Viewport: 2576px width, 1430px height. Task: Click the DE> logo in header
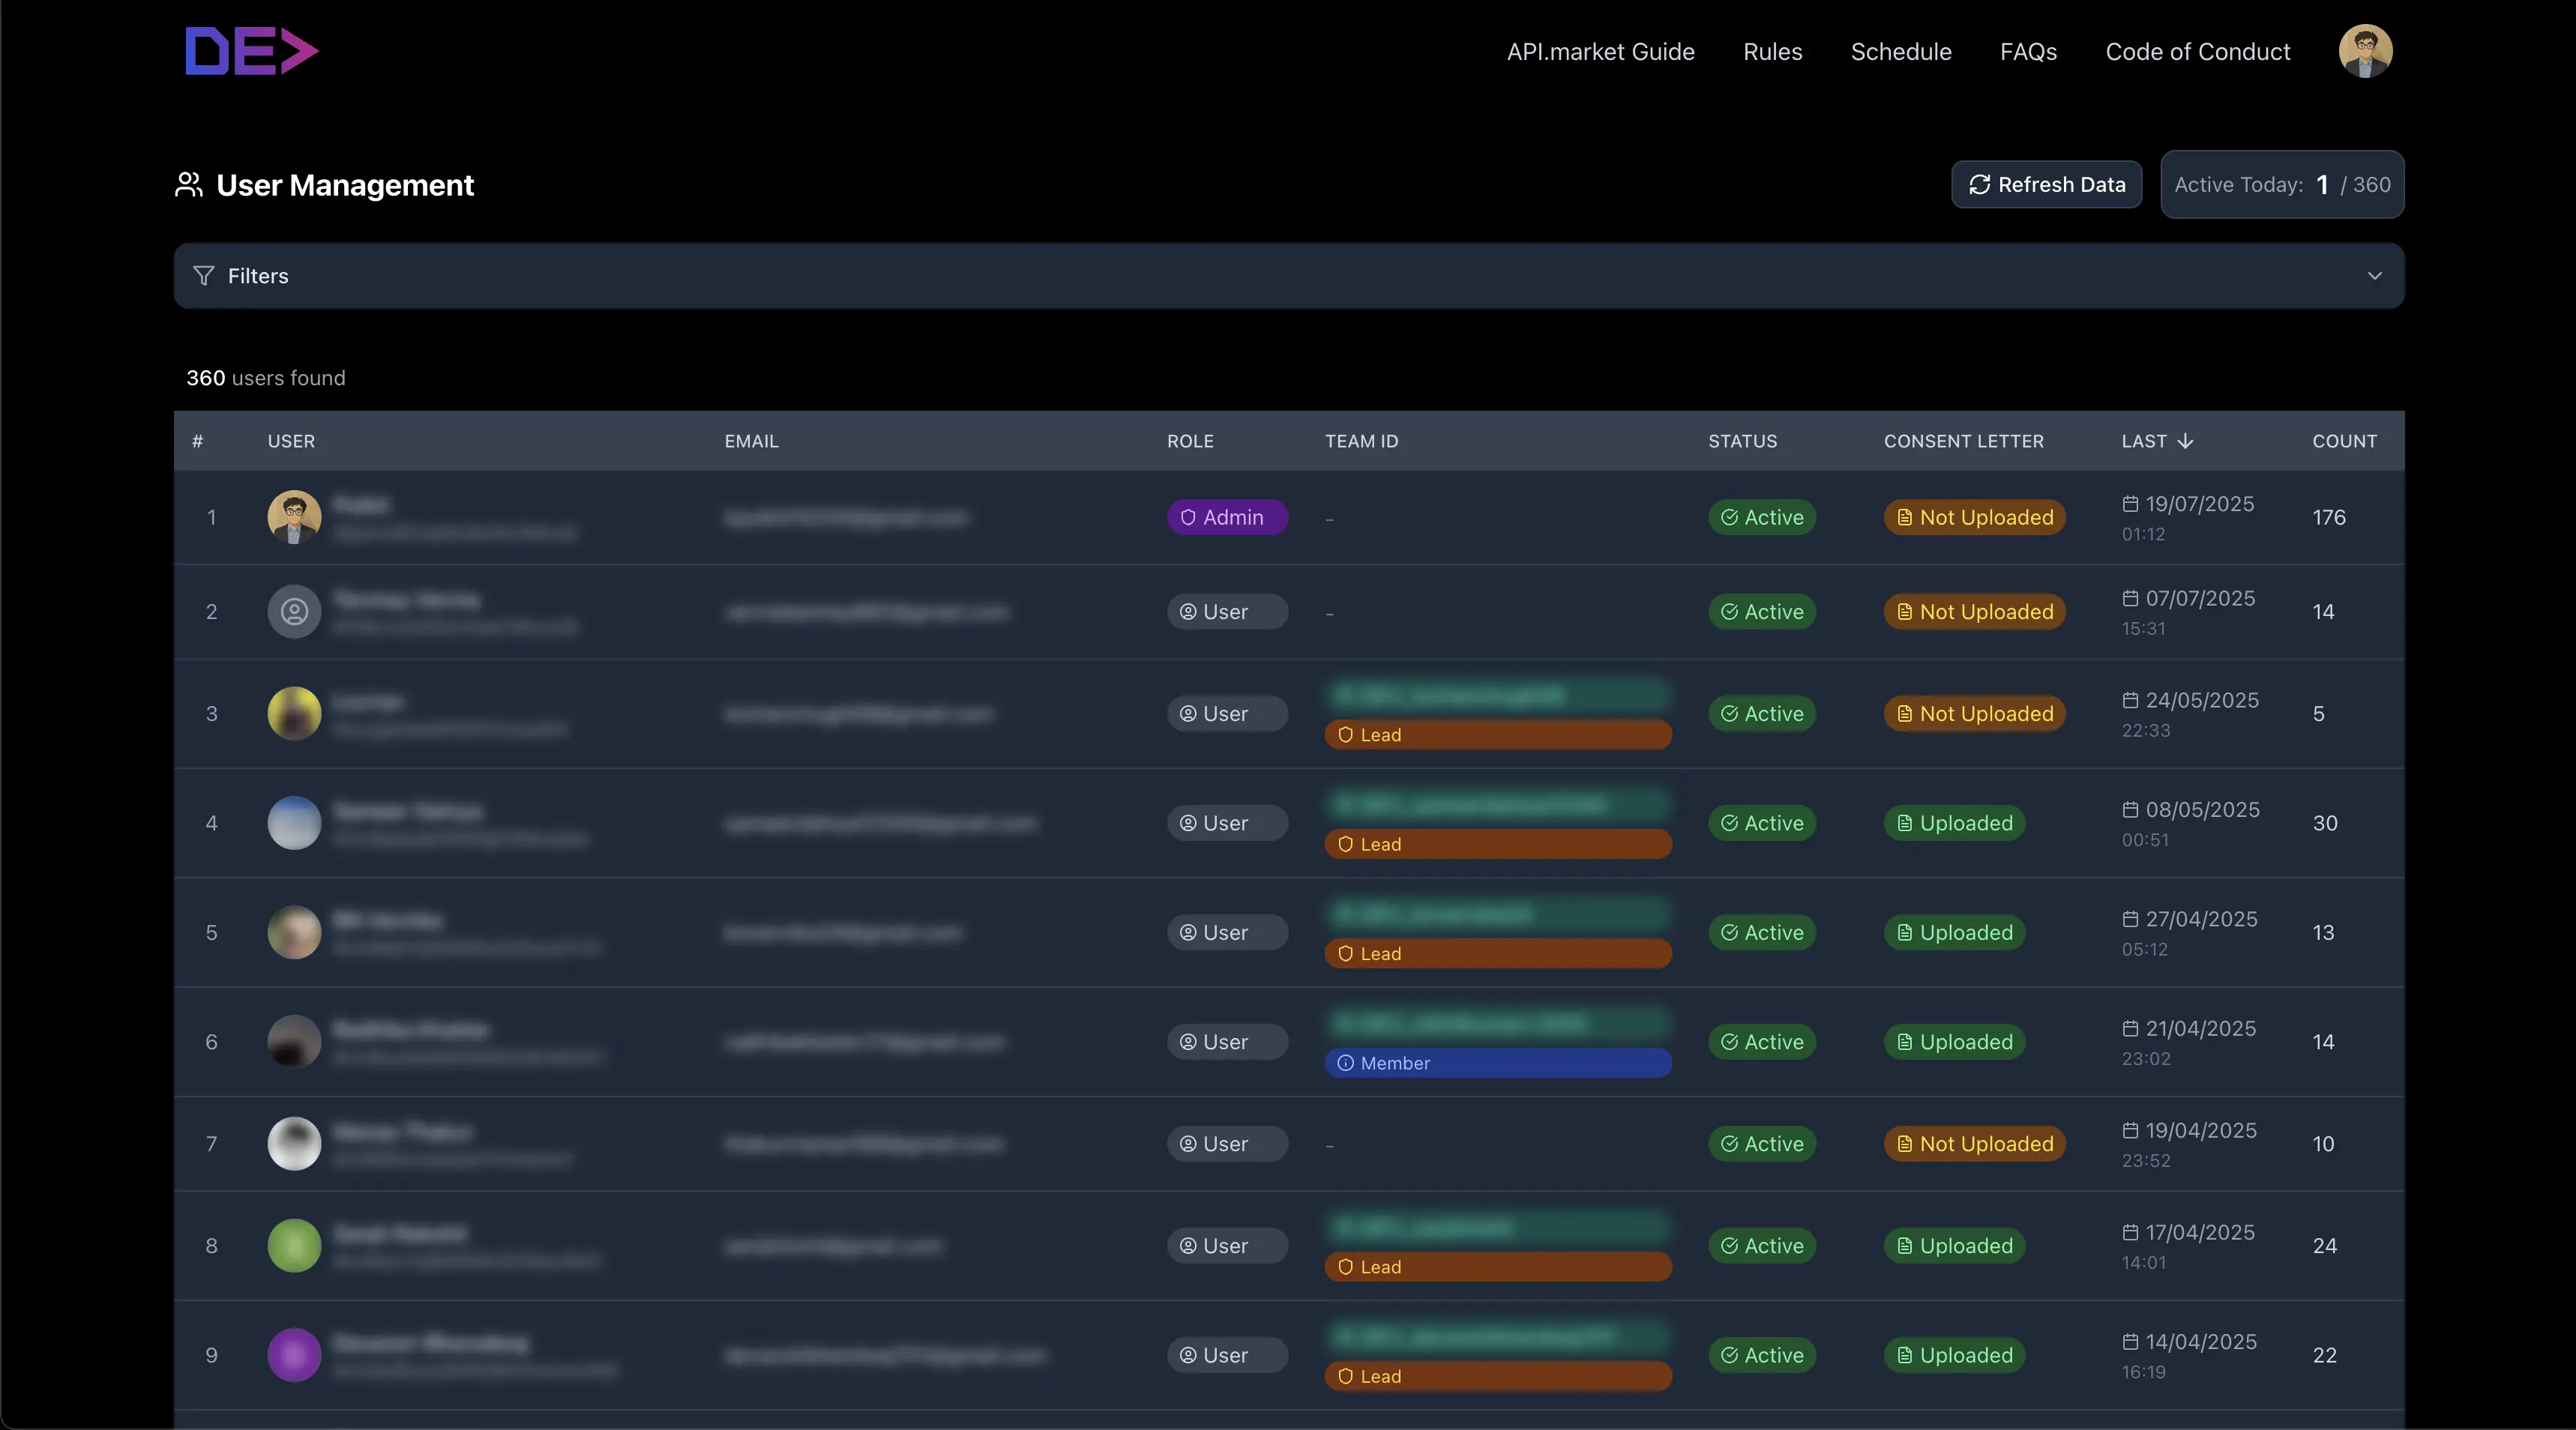252,51
